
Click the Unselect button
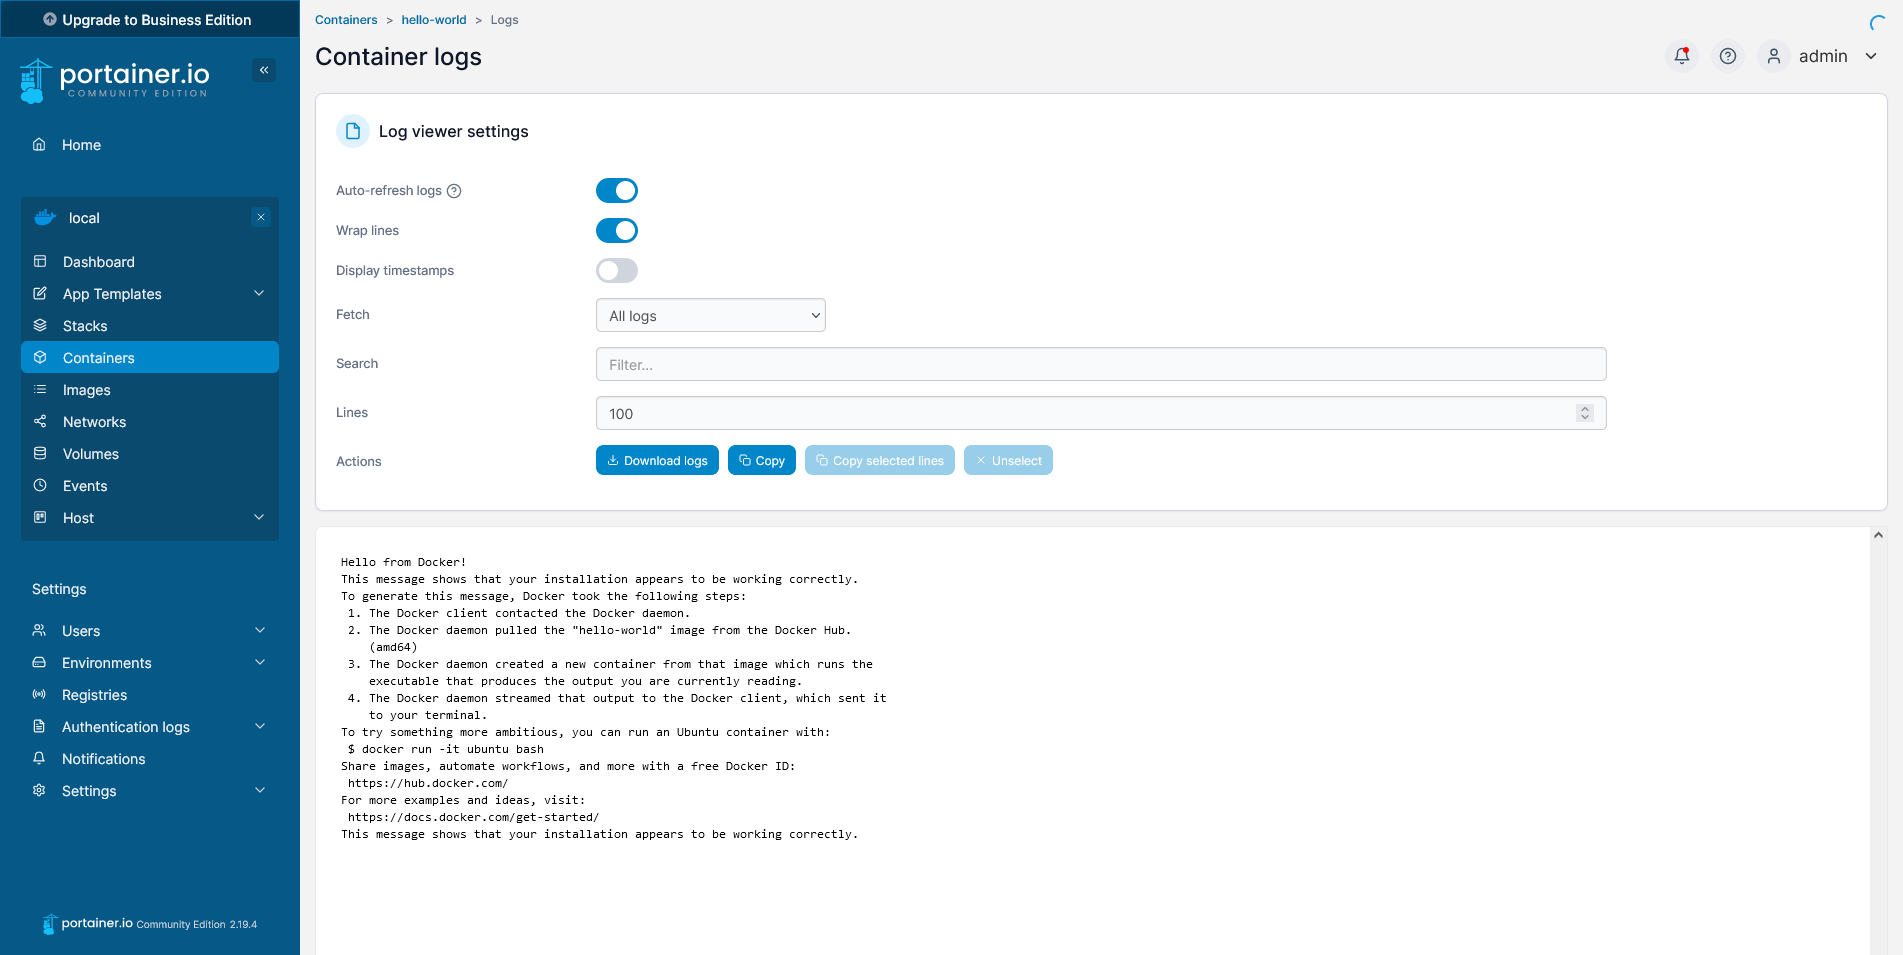tap(1008, 460)
